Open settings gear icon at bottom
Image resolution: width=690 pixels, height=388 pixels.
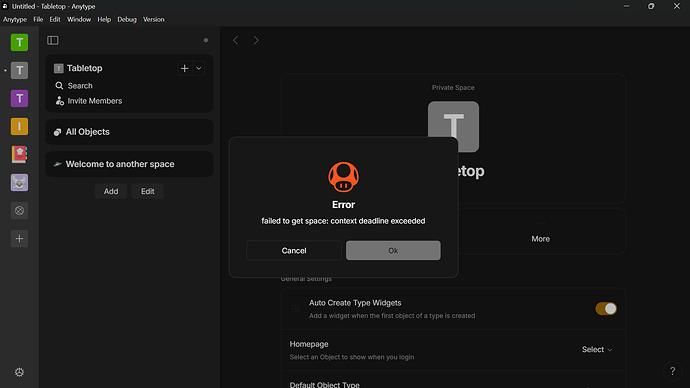[x=19, y=372]
